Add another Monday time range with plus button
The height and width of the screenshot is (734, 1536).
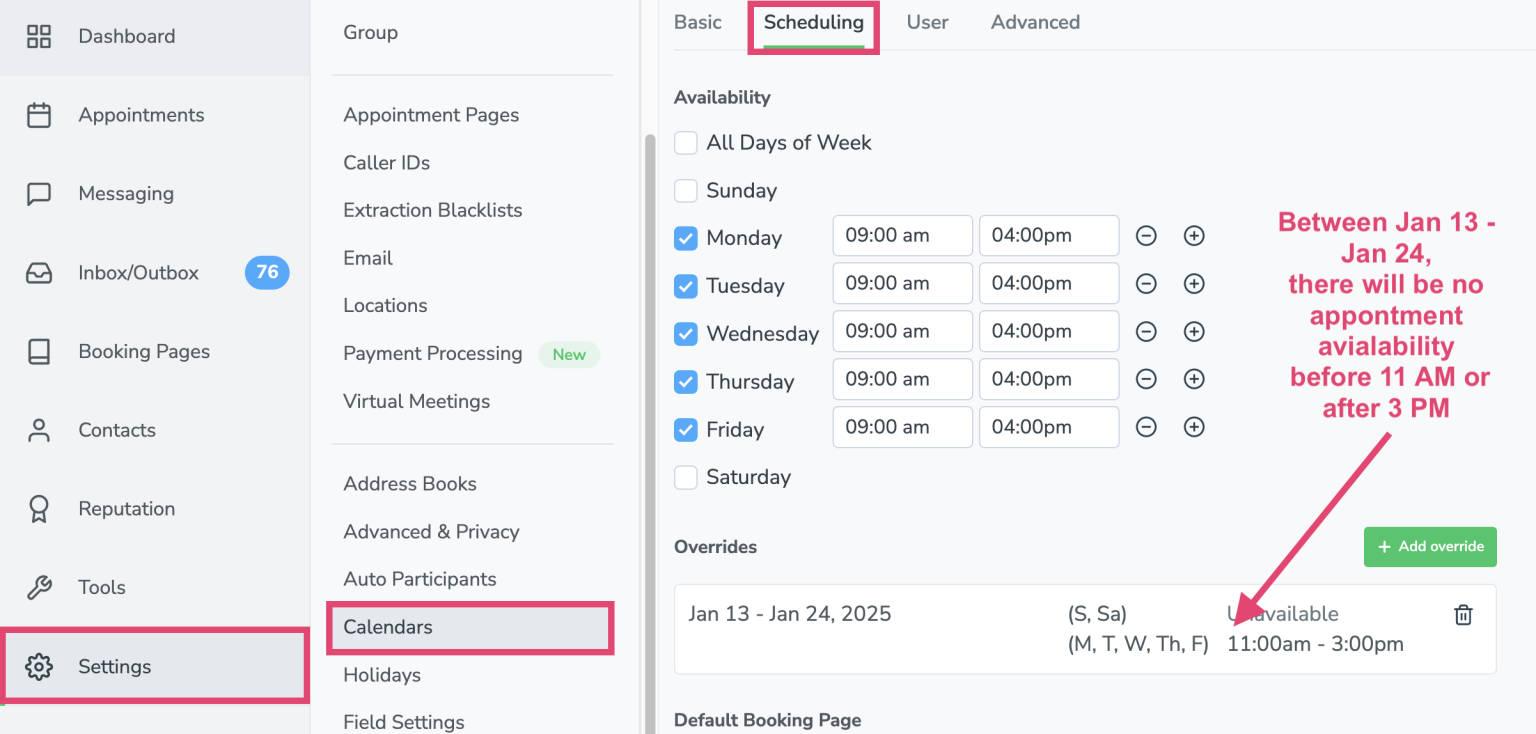click(1194, 235)
